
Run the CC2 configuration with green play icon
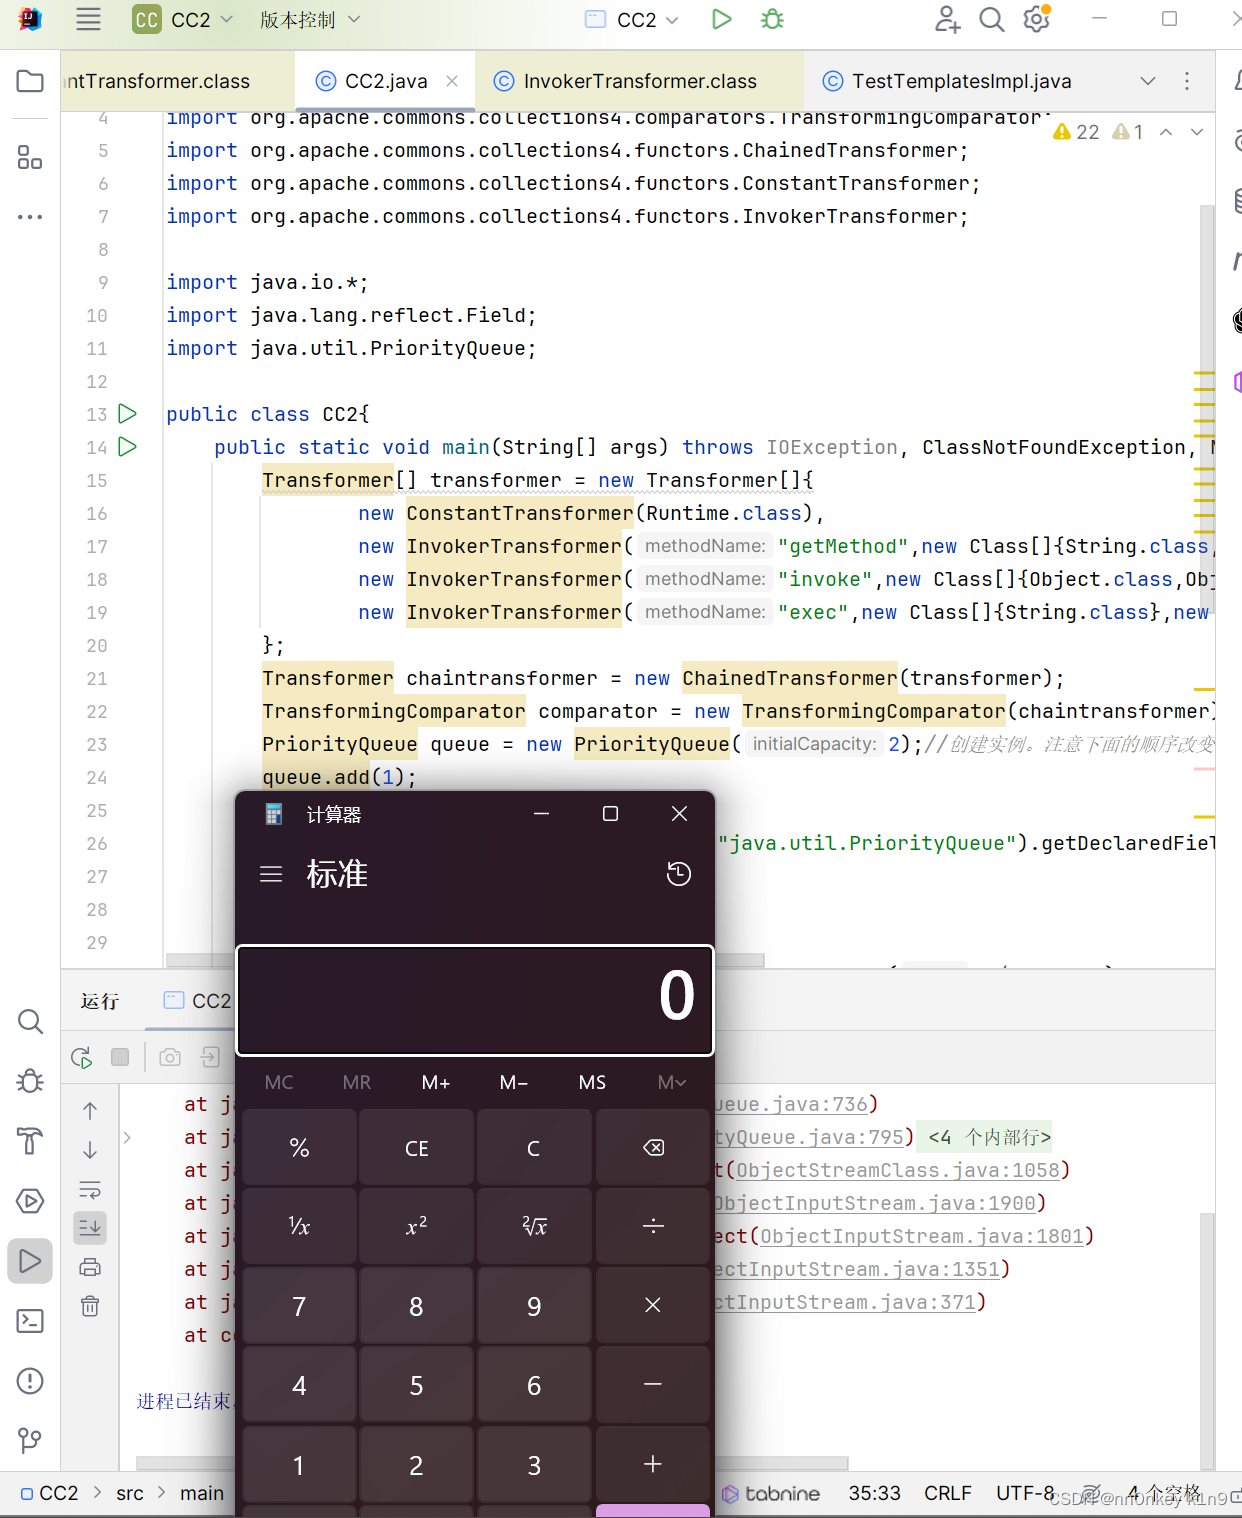[x=721, y=20]
